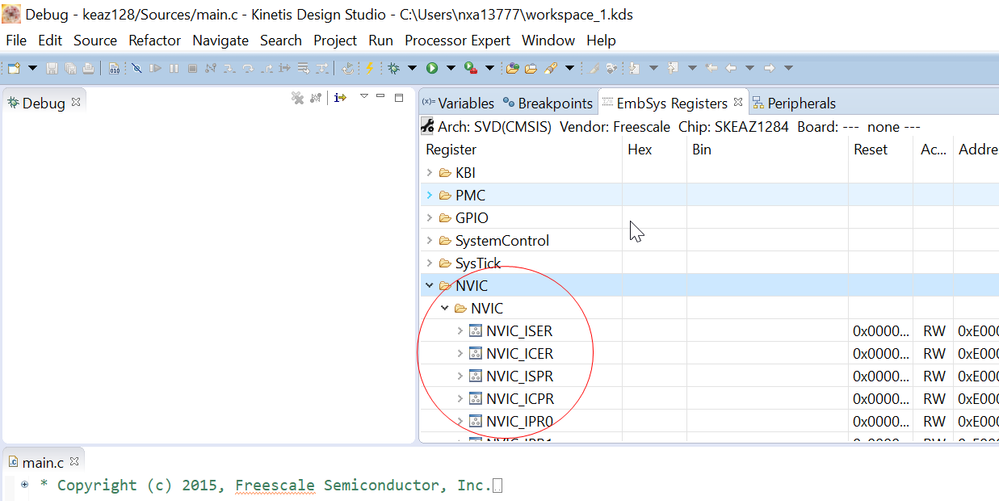Click Remove All Terminated Launches icon

point(297,98)
